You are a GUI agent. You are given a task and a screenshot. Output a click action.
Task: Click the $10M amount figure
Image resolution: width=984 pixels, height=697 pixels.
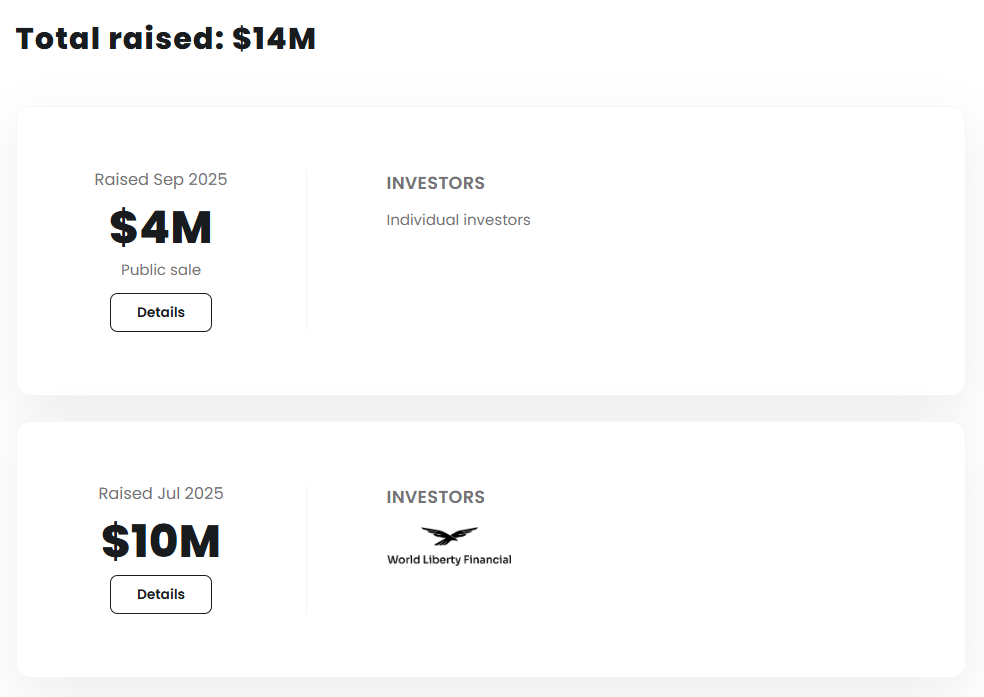click(161, 541)
